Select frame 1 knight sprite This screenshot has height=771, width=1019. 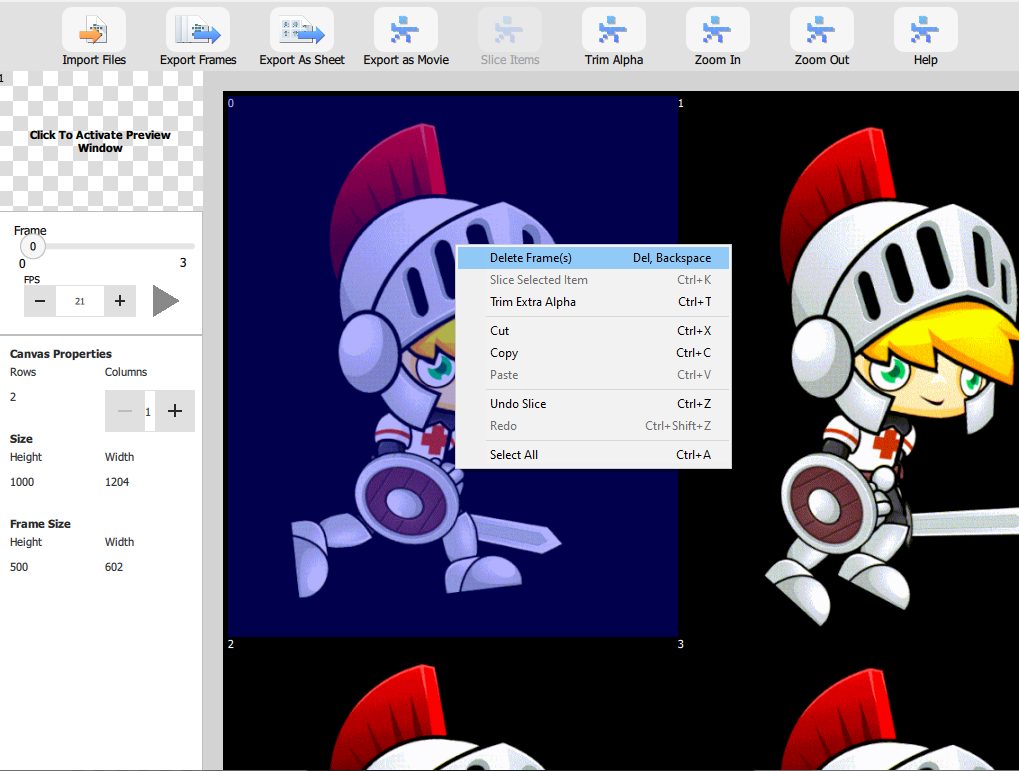(x=849, y=366)
